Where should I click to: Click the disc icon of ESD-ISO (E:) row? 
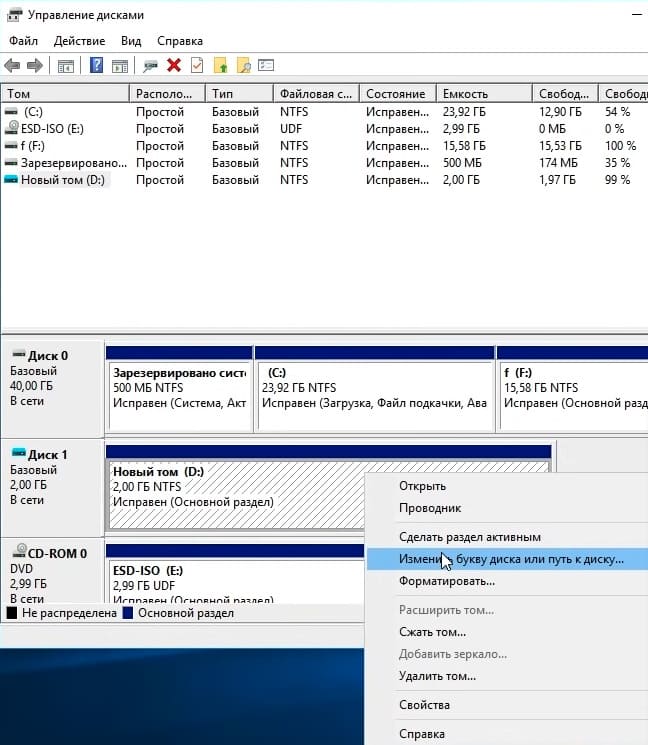pos(11,127)
